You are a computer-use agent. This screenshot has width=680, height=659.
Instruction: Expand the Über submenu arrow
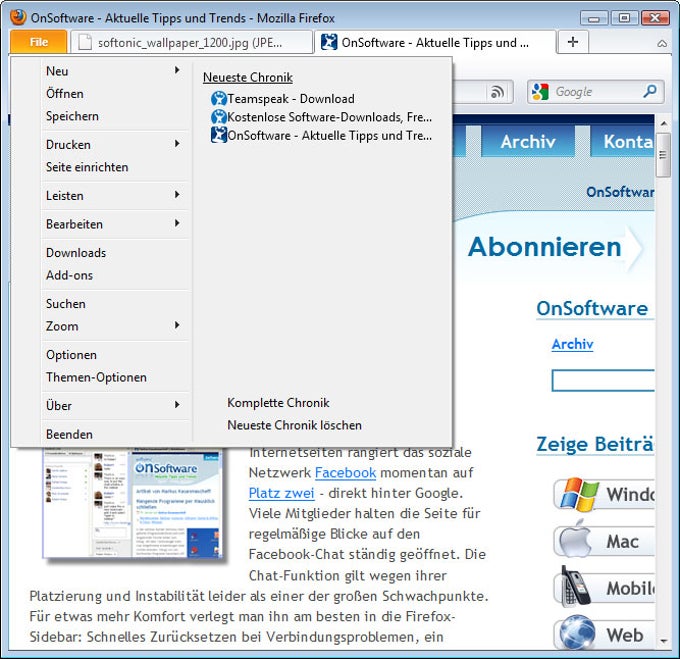tap(177, 405)
